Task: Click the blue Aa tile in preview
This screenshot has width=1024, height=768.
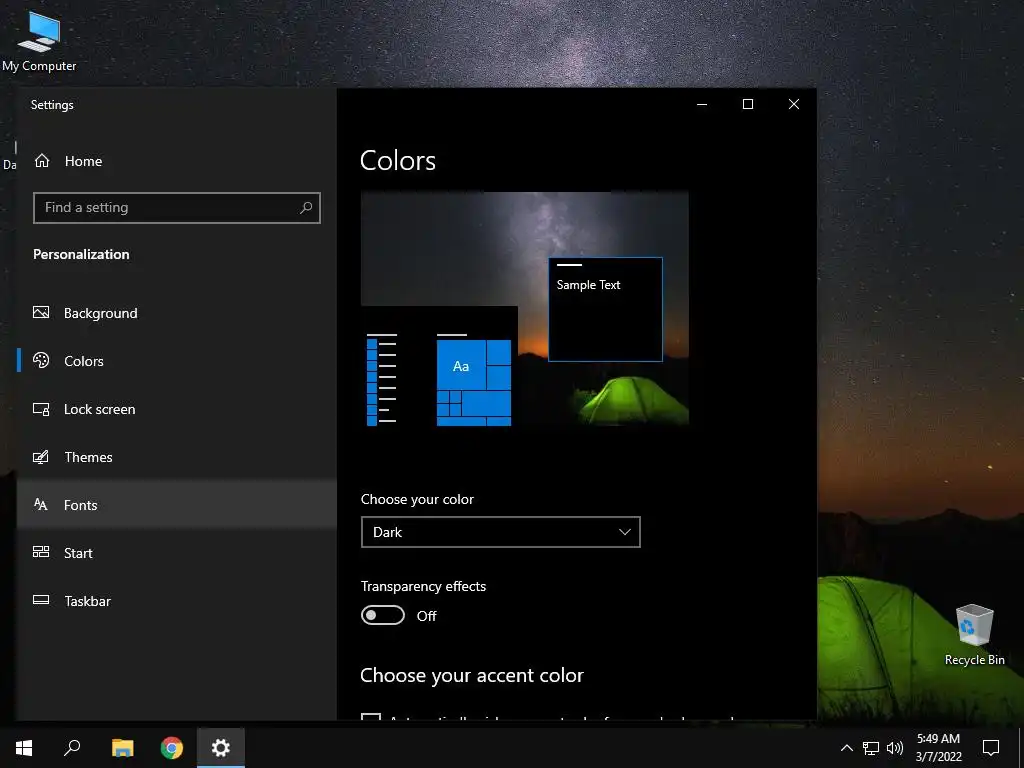Action: (460, 366)
